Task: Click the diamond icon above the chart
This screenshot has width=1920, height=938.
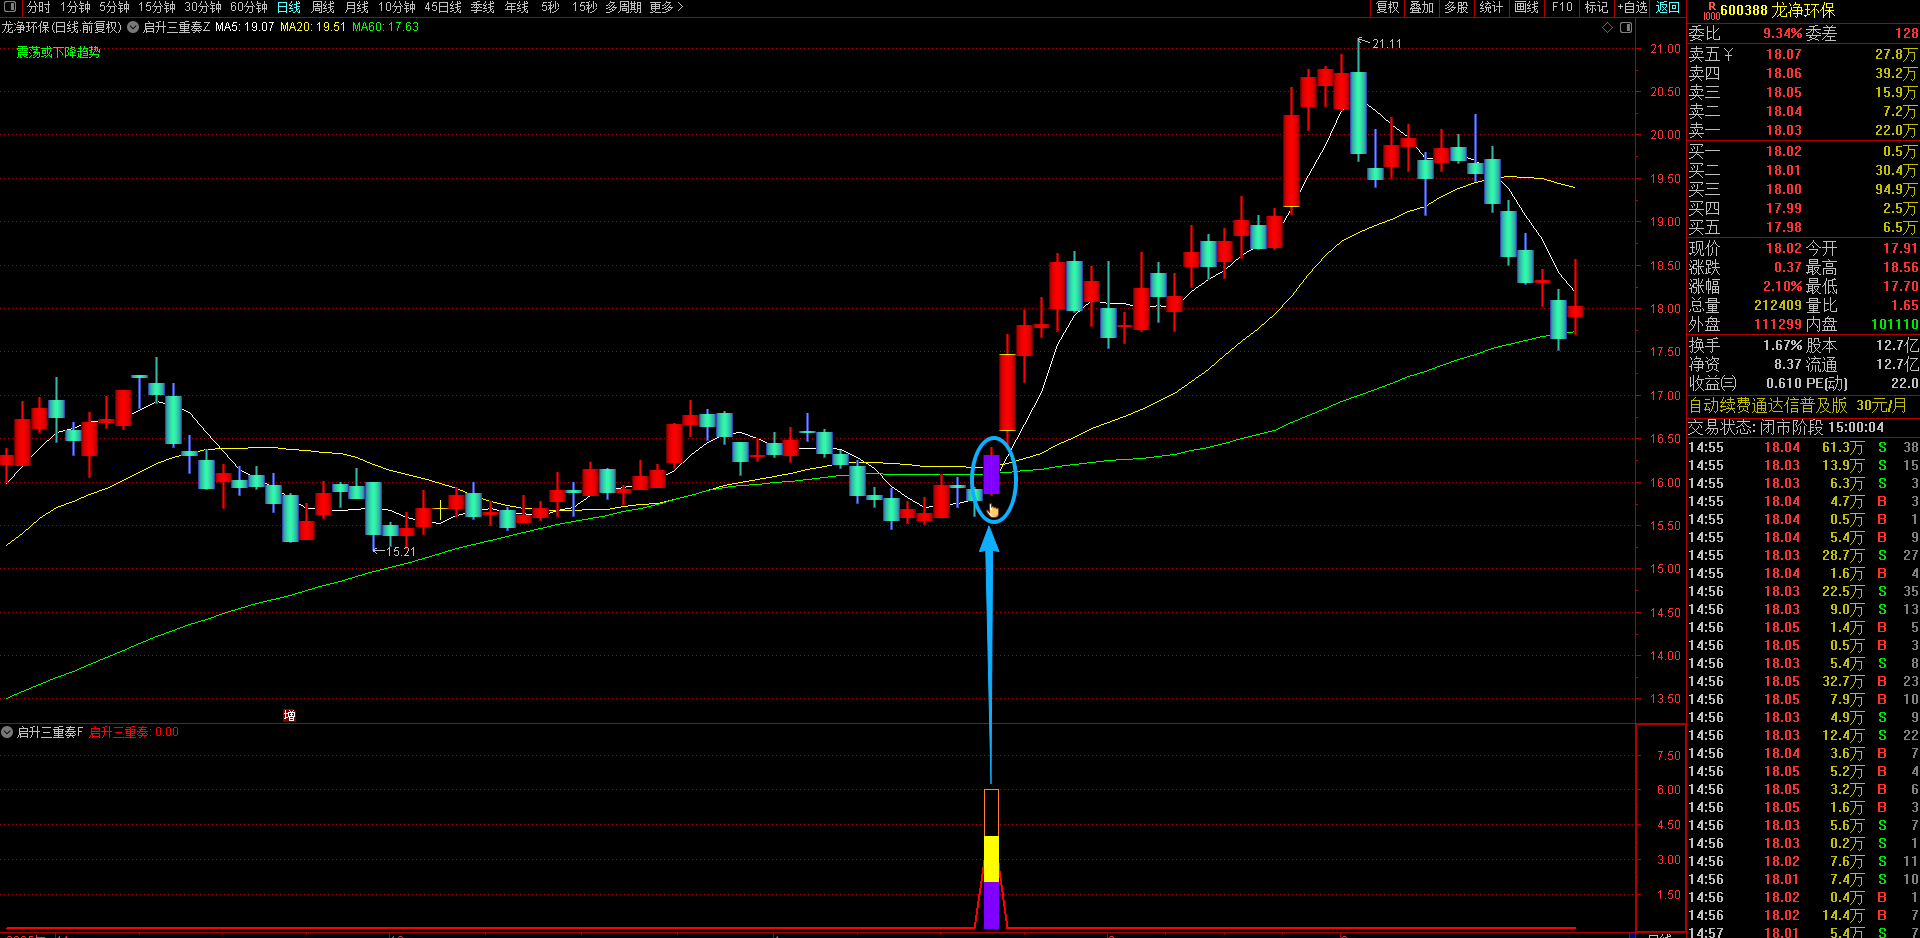Action: tap(1608, 27)
